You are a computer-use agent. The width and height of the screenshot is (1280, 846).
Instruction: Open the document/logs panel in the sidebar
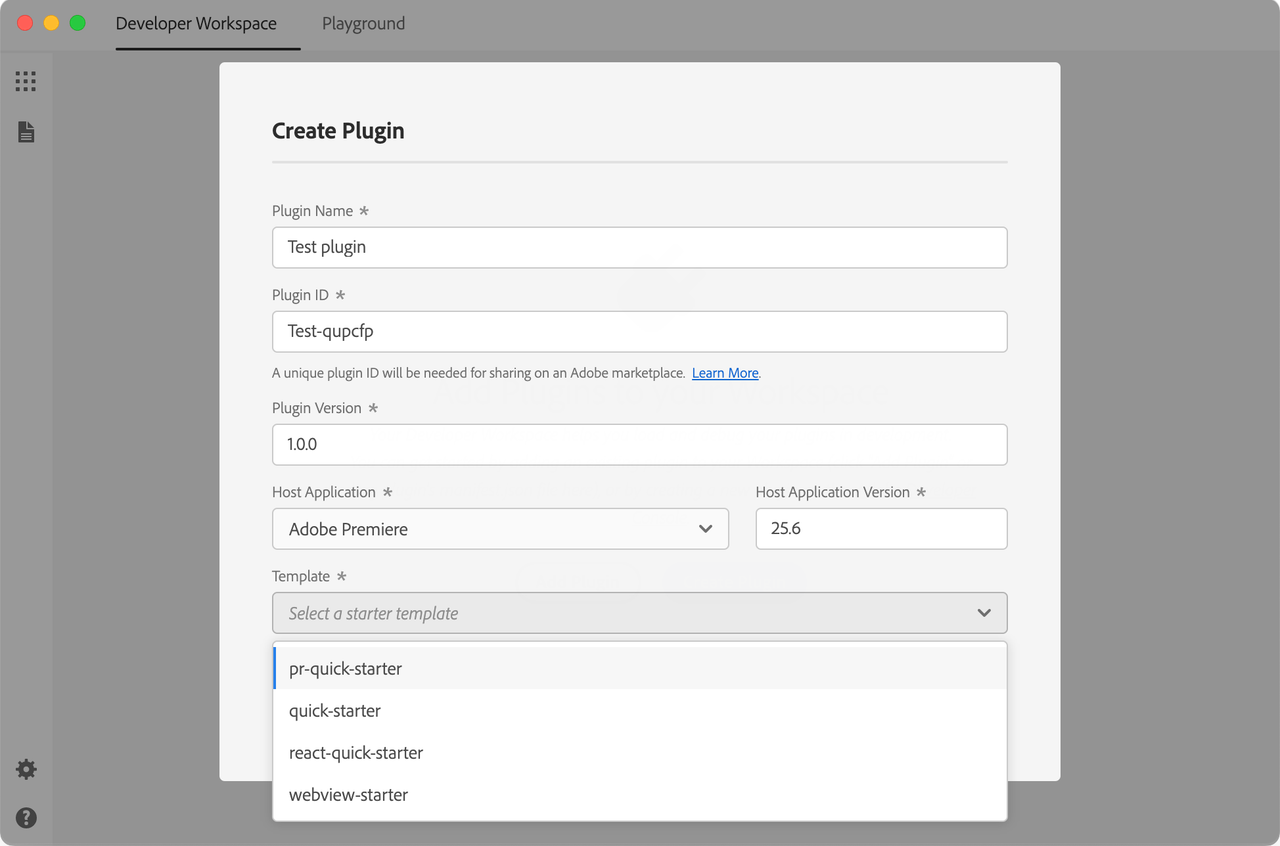click(x=26, y=131)
